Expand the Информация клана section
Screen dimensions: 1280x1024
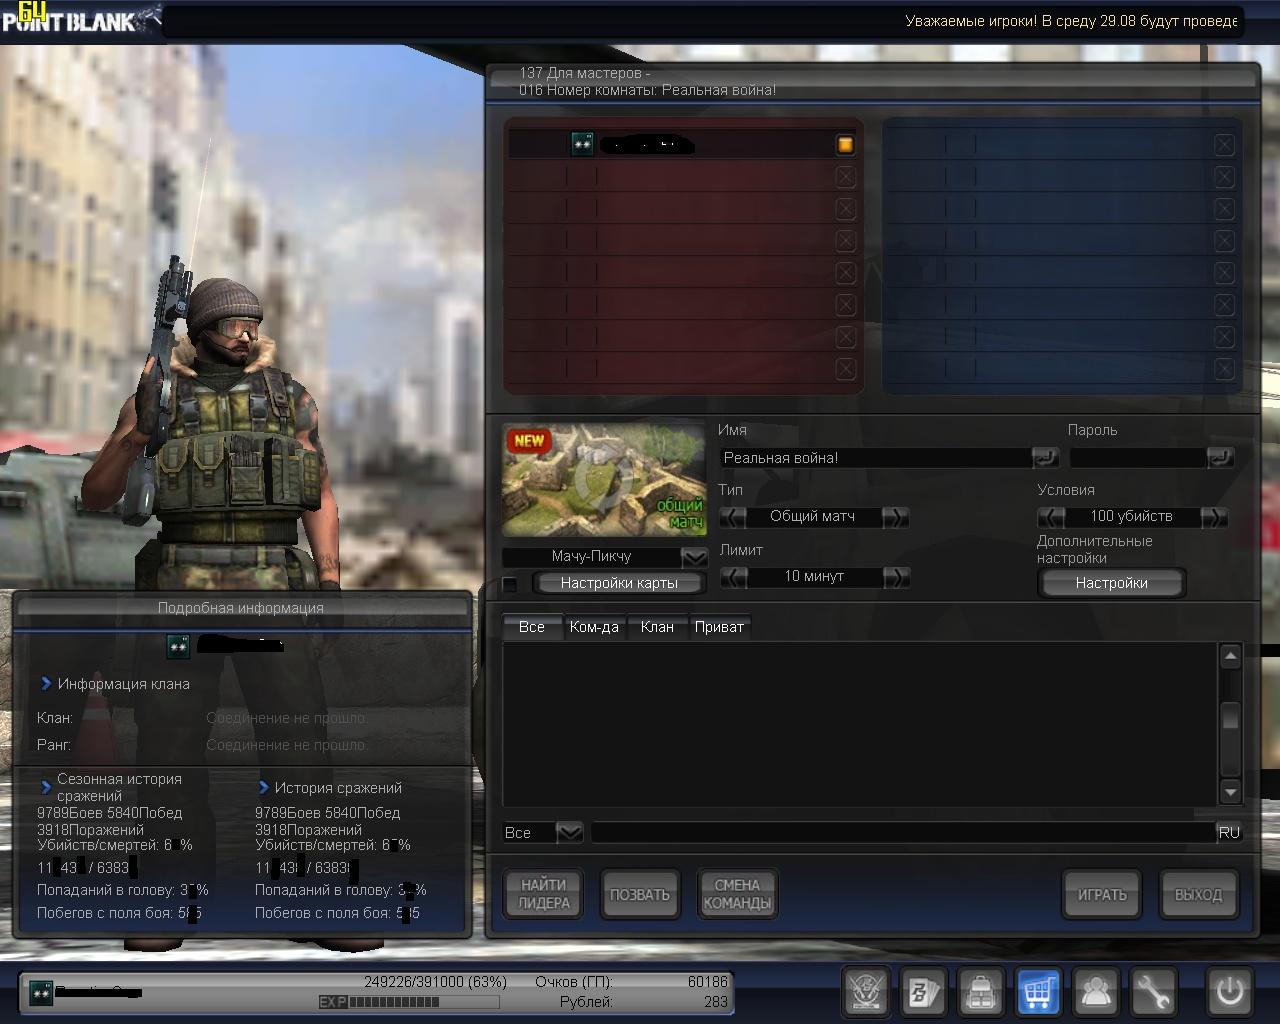46,684
